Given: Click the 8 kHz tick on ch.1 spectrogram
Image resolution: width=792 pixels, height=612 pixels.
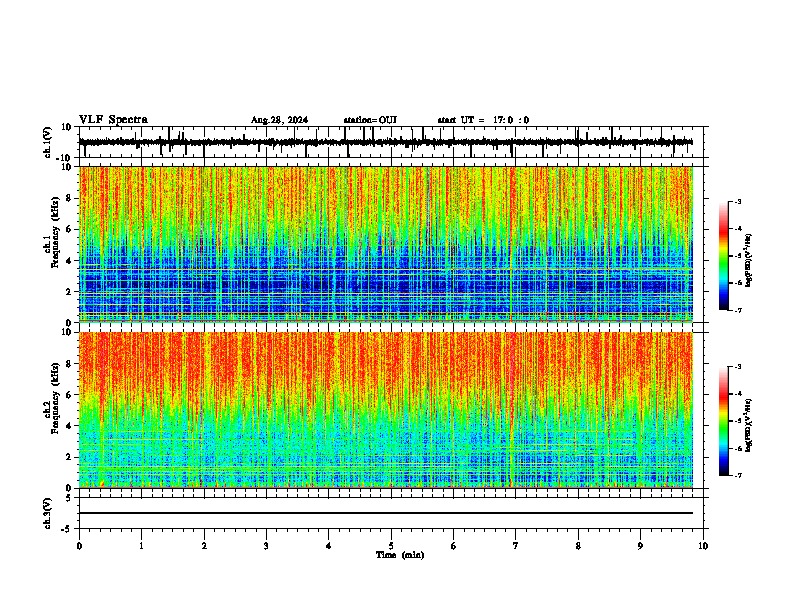Looking at the screenshot, I should click(70, 198).
